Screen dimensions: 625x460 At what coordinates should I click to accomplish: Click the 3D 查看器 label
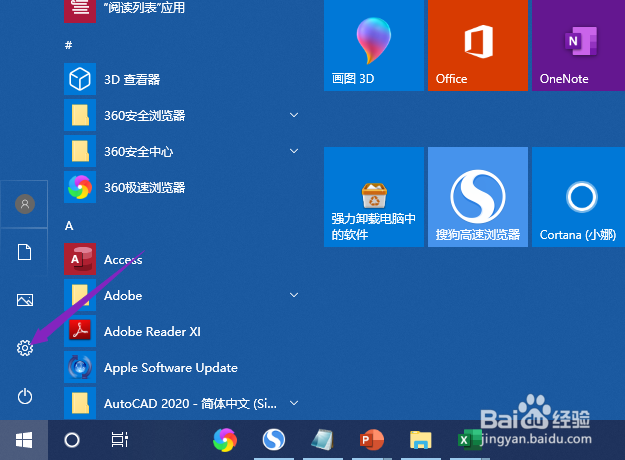(x=132, y=79)
